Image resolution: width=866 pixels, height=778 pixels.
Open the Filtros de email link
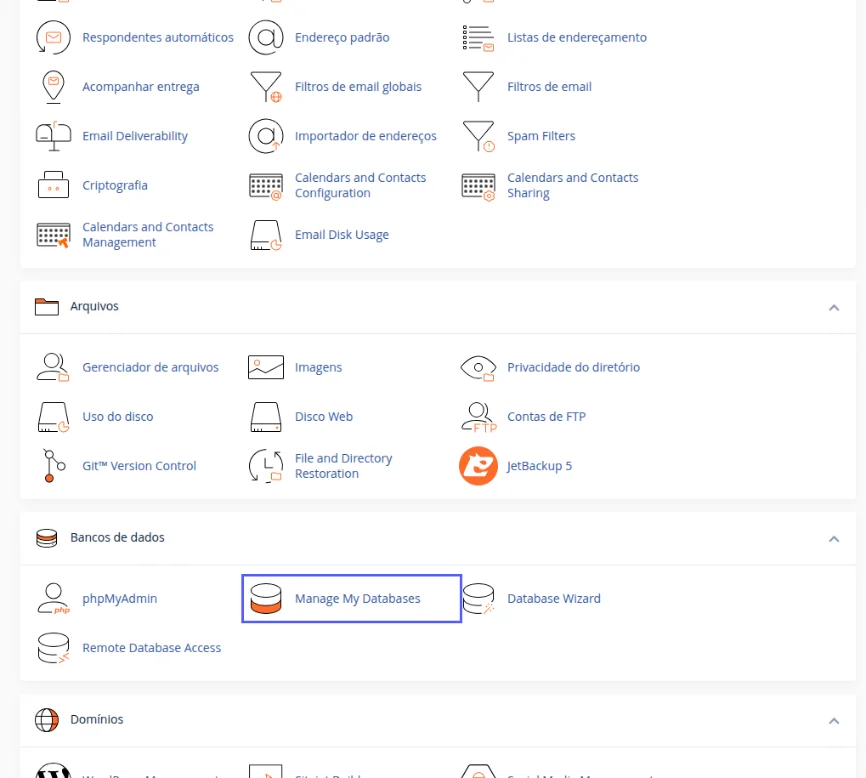coord(549,87)
